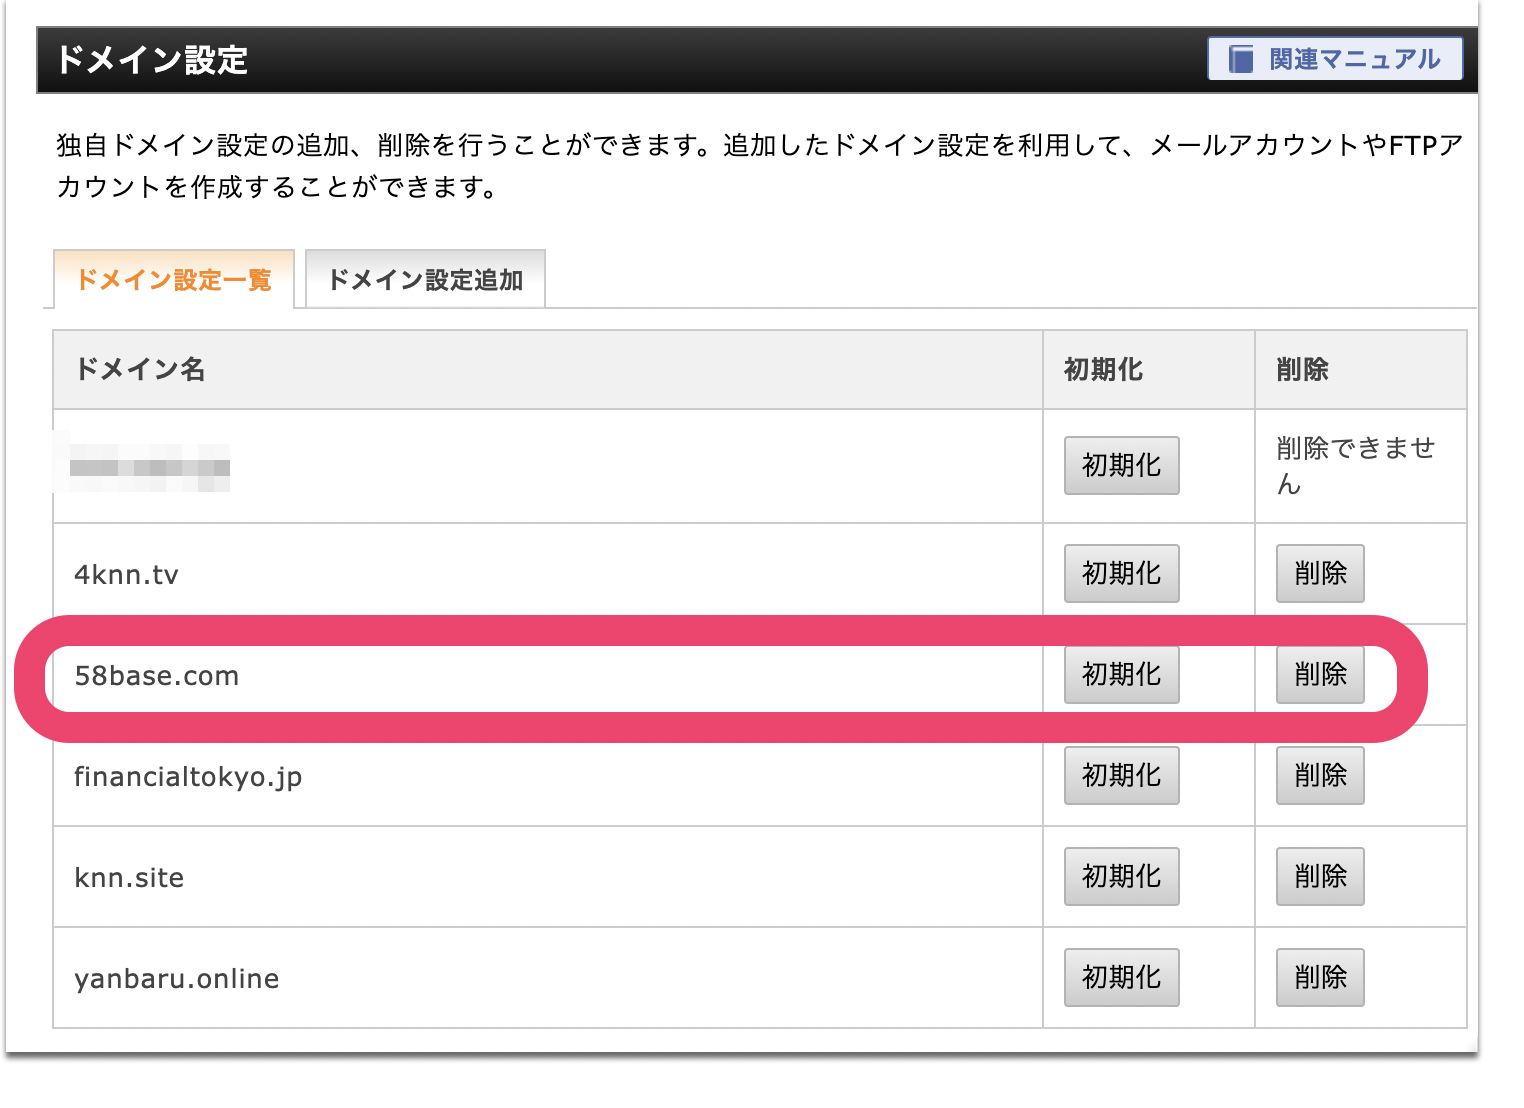1524x1108 pixels.
Task: Click the 58base.com domain name
Action: tap(157, 676)
